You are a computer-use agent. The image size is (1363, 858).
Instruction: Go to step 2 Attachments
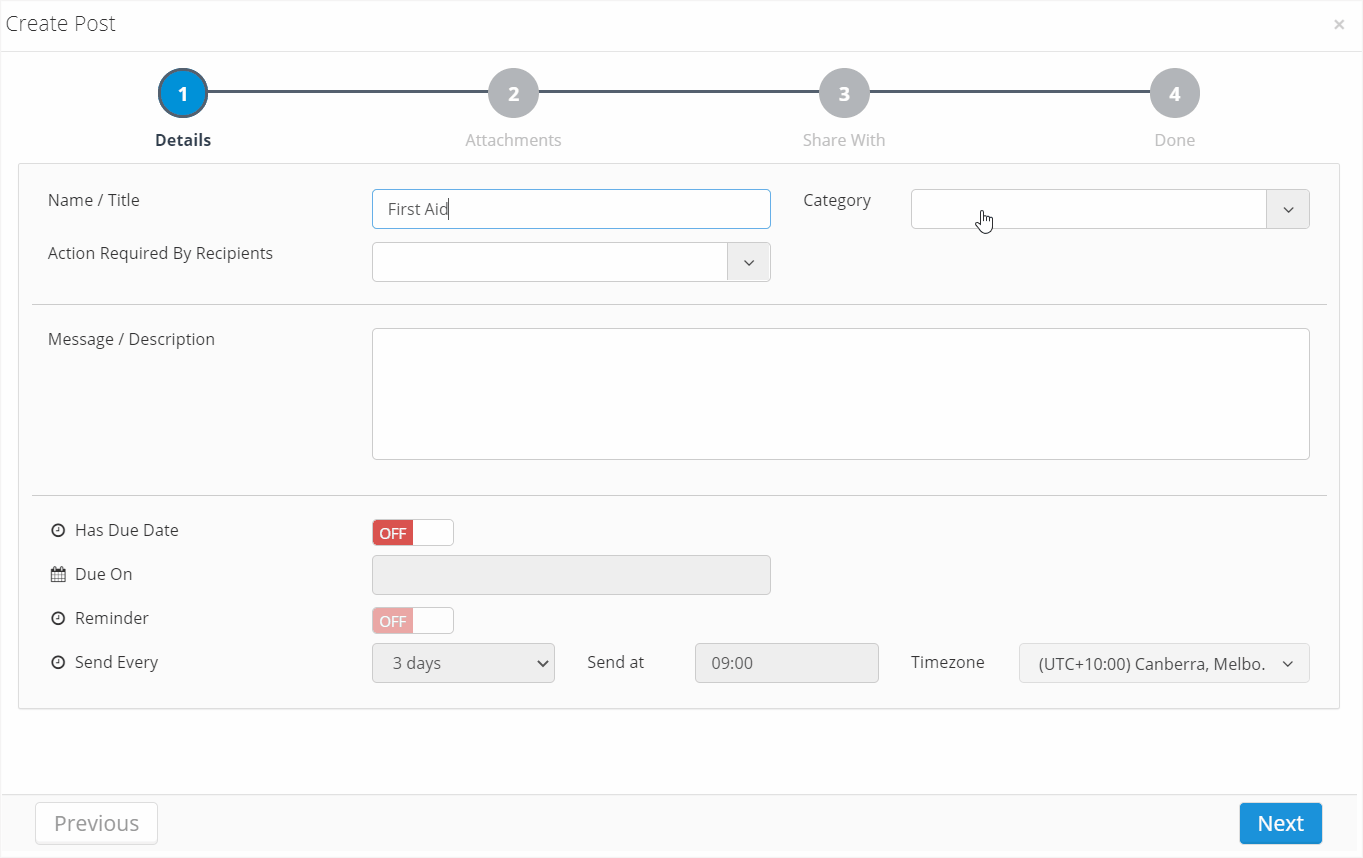pos(513,94)
